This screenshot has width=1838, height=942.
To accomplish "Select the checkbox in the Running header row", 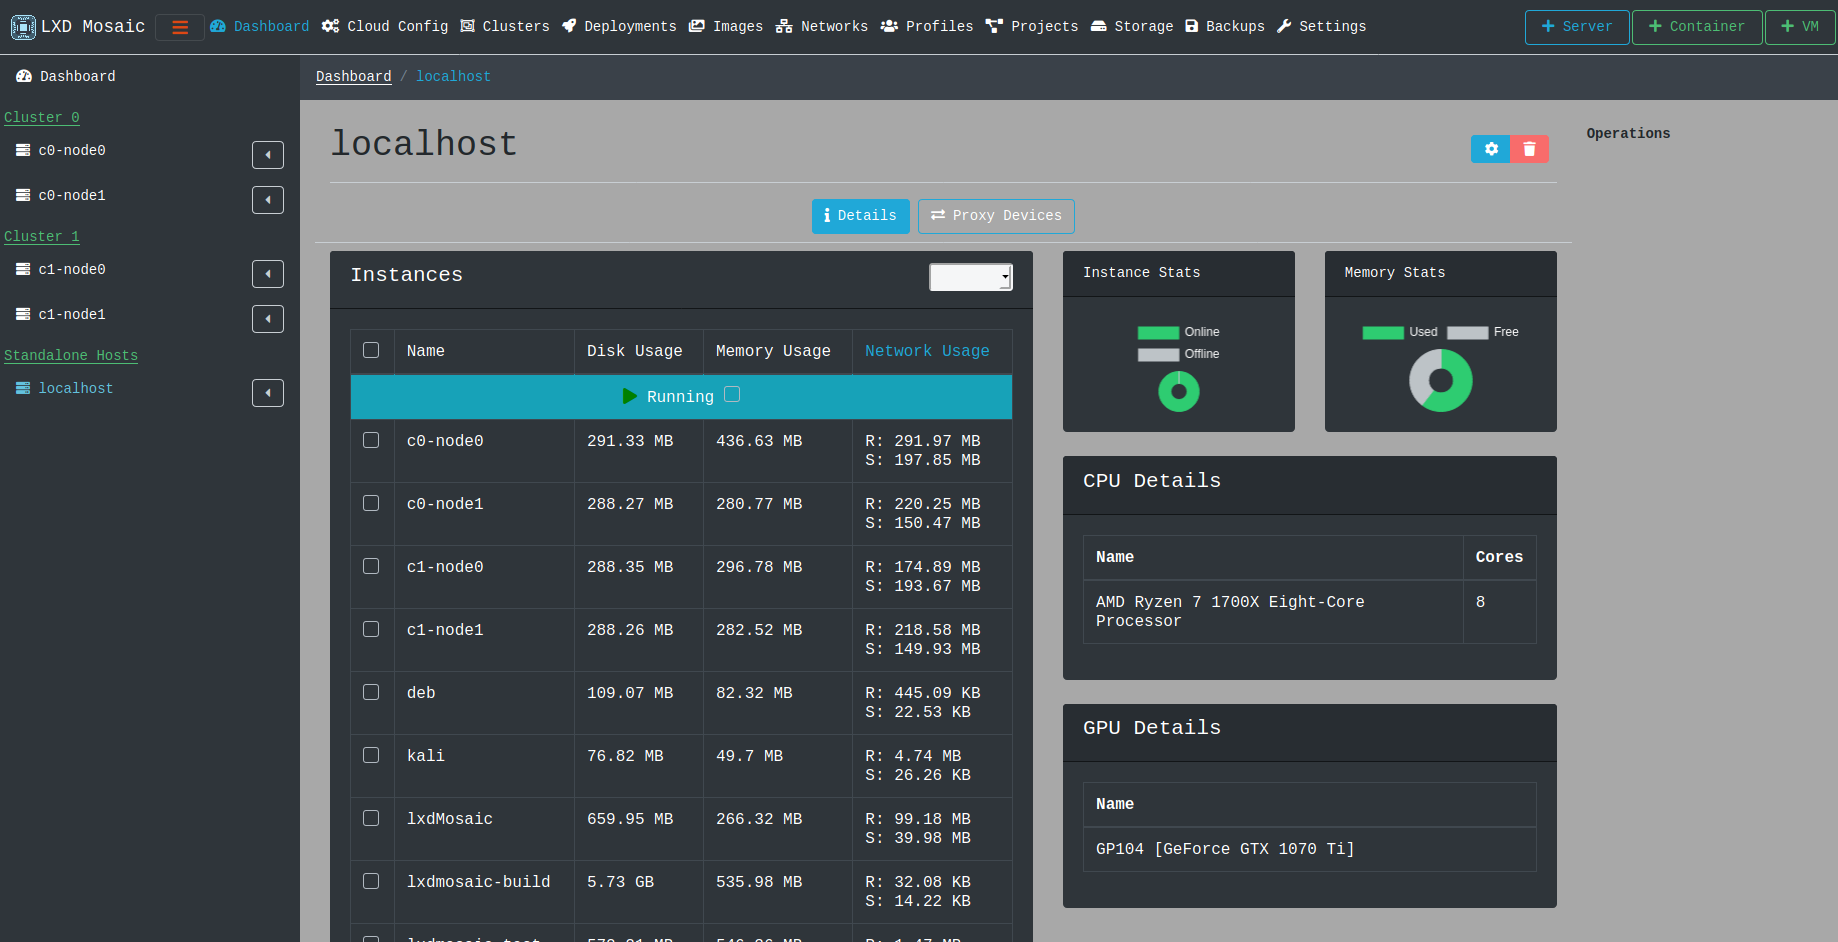I will [732, 394].
